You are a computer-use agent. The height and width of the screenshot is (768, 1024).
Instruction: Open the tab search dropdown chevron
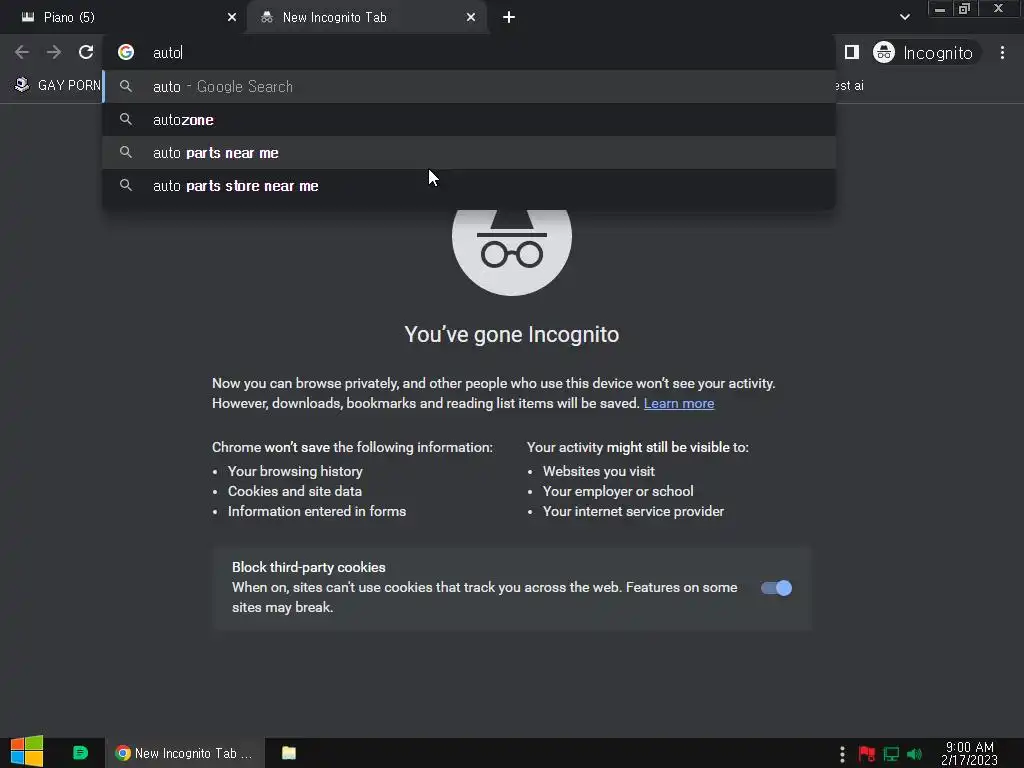[x=904, y=17]
